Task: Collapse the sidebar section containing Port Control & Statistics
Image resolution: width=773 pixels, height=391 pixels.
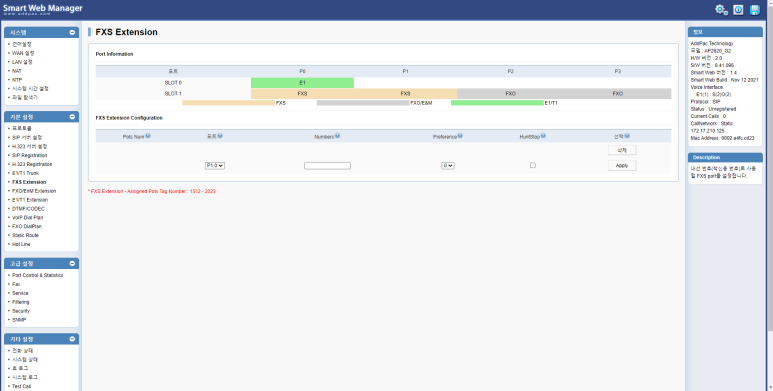Action: (72, 263)
